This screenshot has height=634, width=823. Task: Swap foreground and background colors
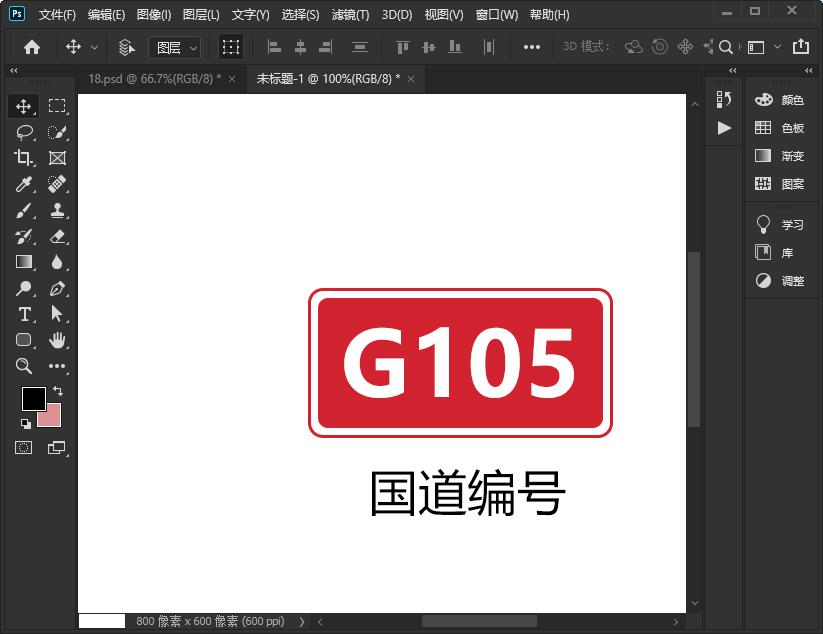[x=58, y=391]
